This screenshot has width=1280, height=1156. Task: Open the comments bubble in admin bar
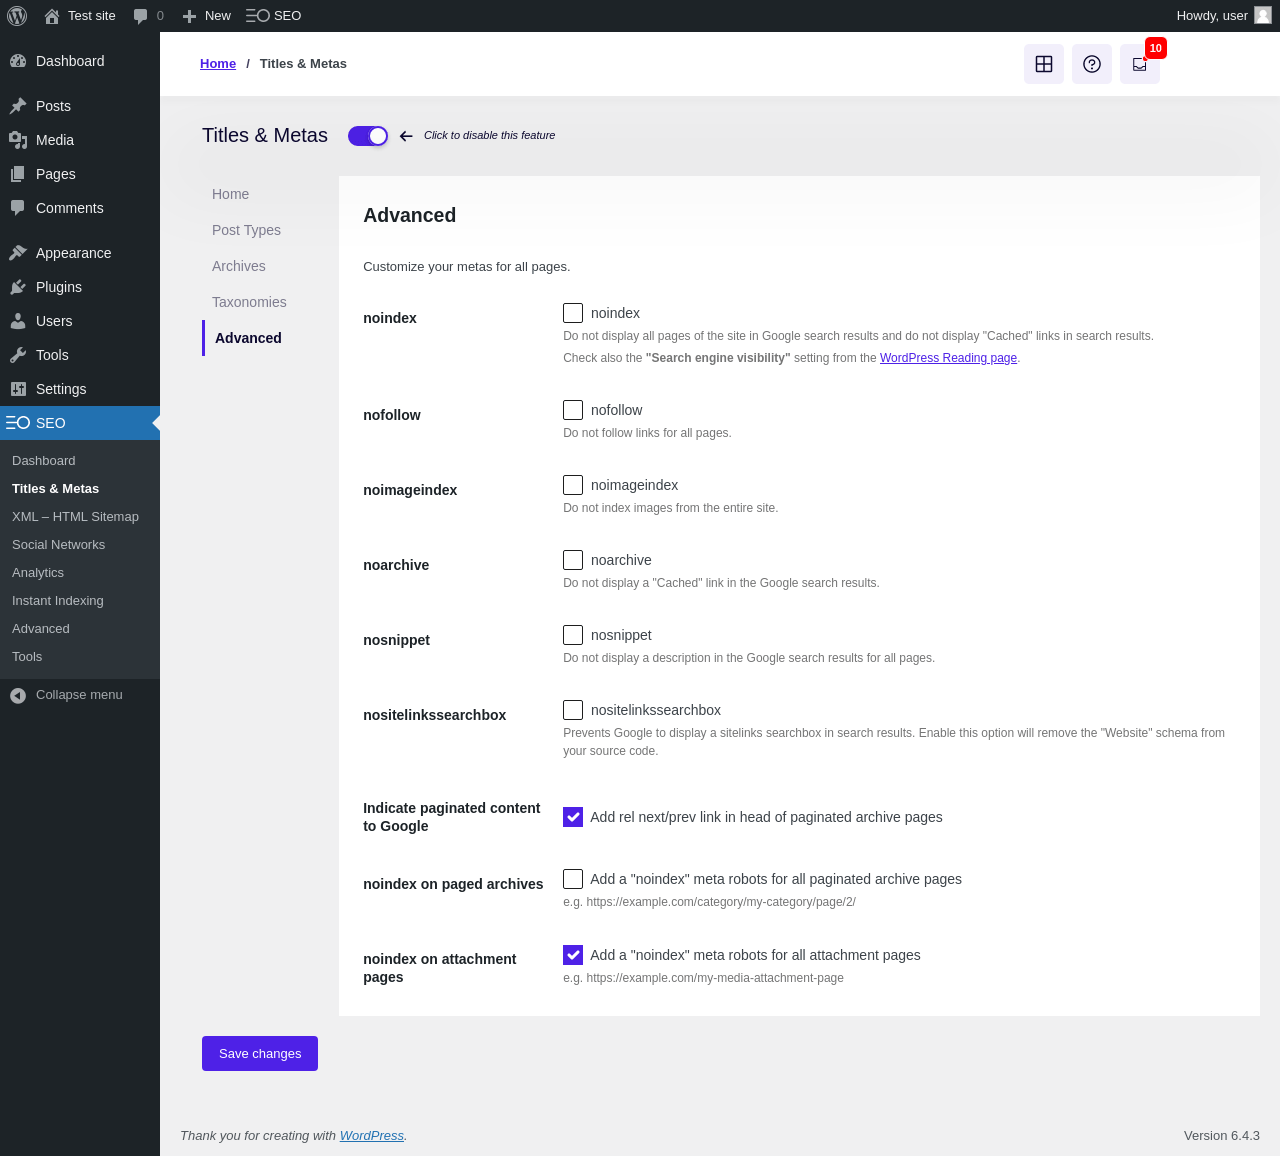pyautogui.click(x=140, y=16)
